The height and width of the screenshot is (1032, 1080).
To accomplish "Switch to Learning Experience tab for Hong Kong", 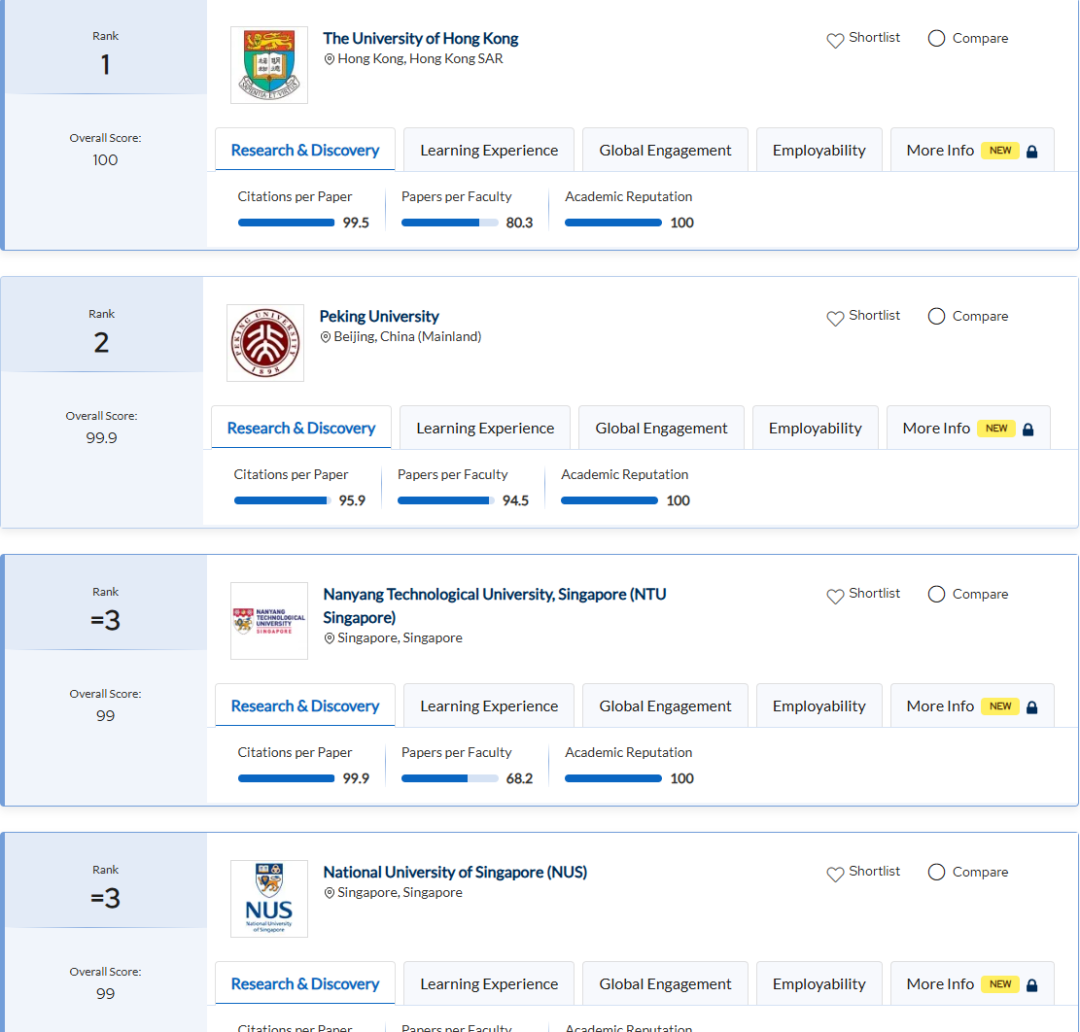I will tap(489, 151).
